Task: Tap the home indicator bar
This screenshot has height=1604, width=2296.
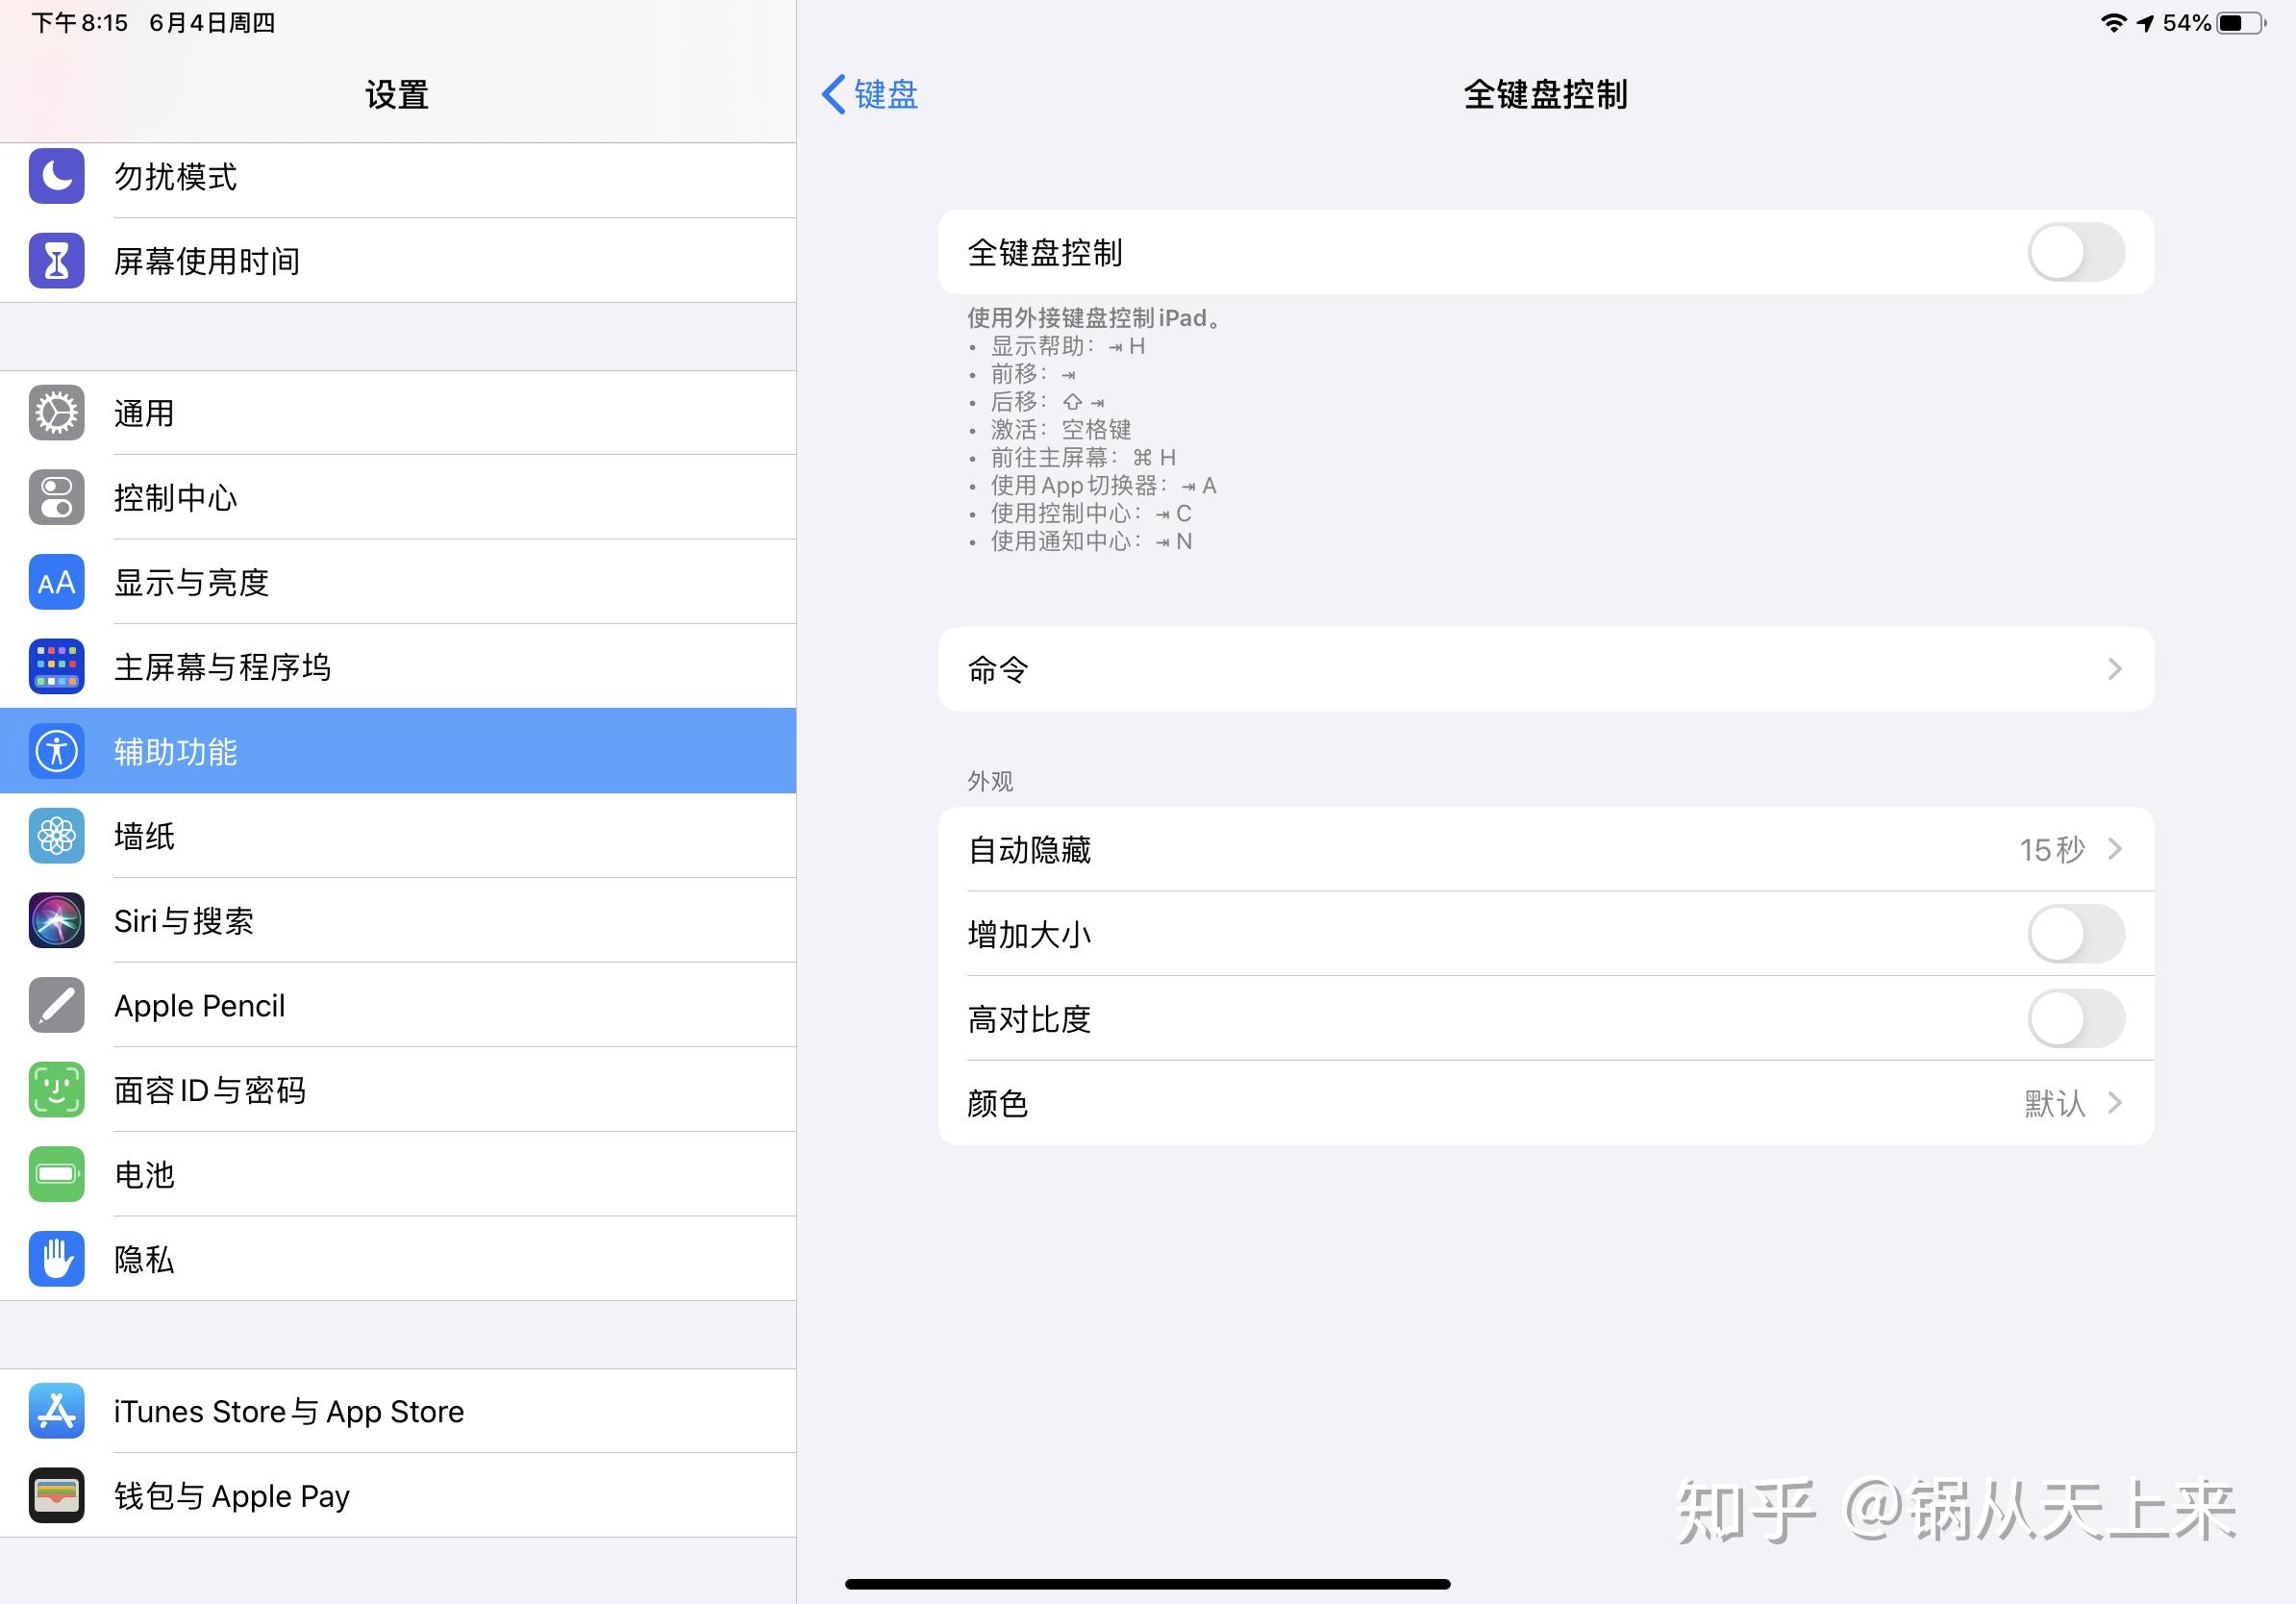Action: (1147, 1584)
